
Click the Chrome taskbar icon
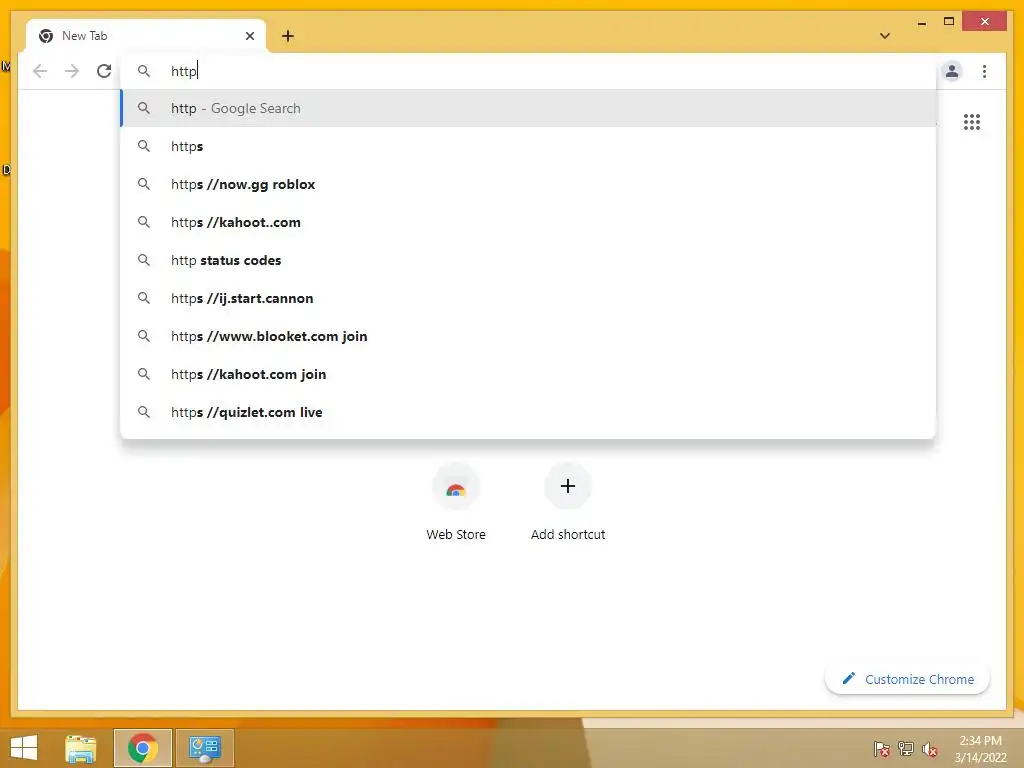pos(142,748)
